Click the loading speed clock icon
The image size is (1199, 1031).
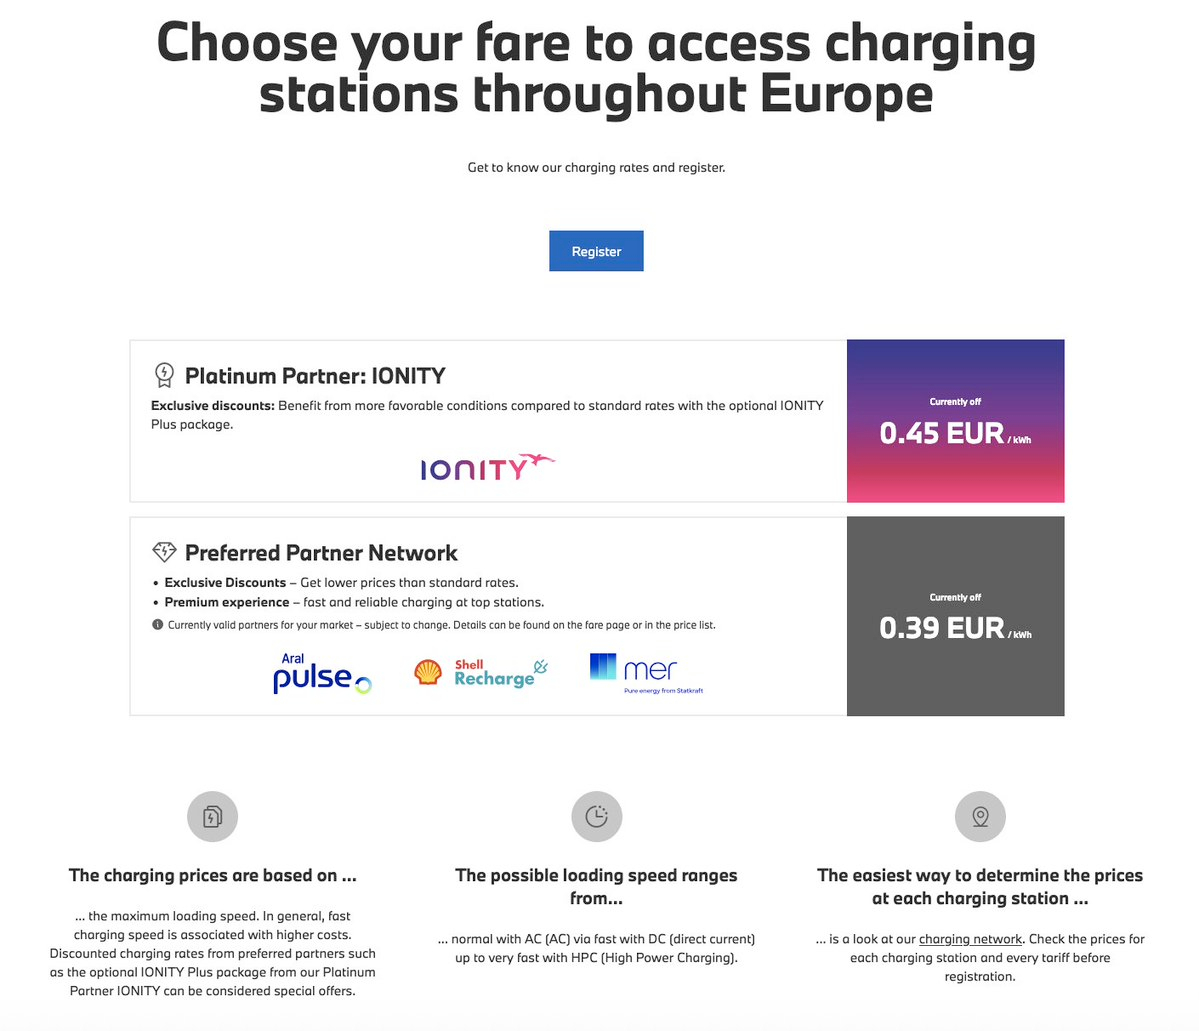click(x=596, y=816)
